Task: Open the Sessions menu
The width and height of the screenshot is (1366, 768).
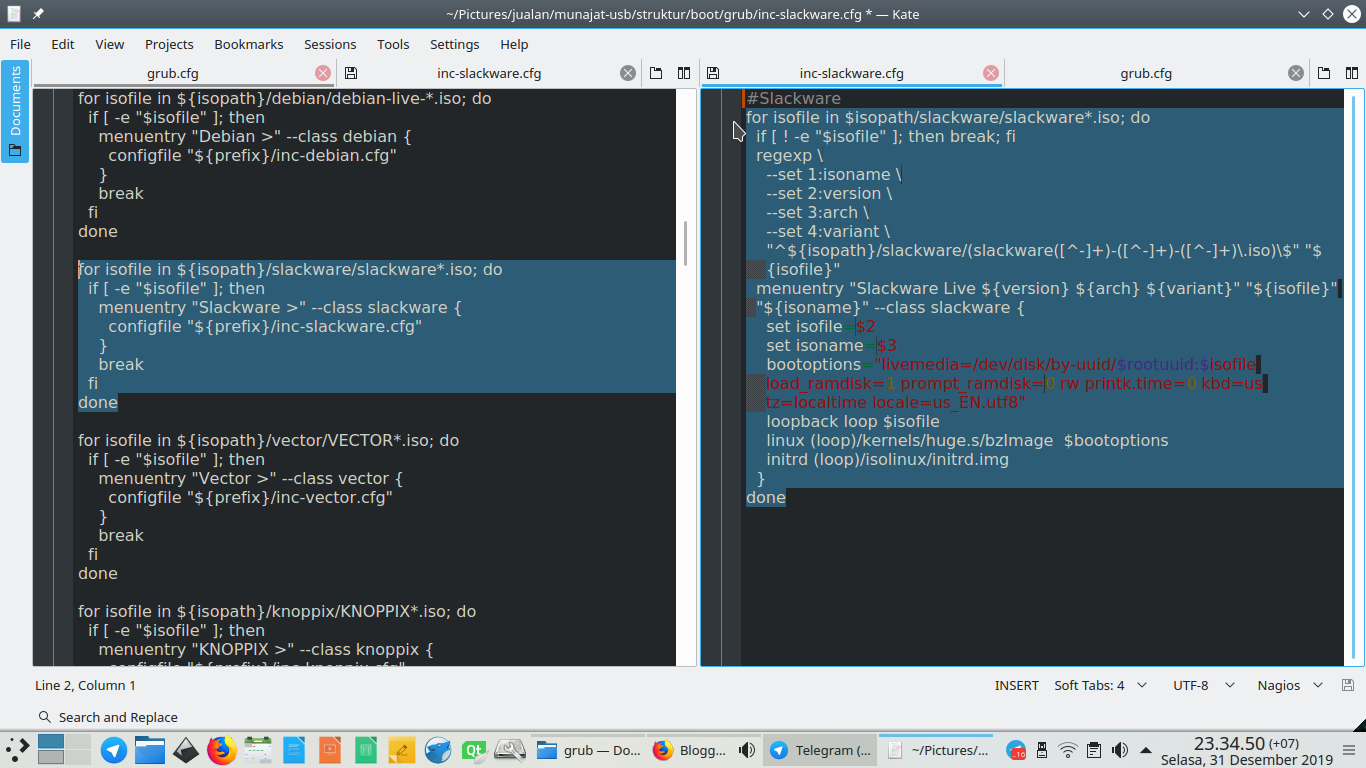Action: tap(330, 44)
